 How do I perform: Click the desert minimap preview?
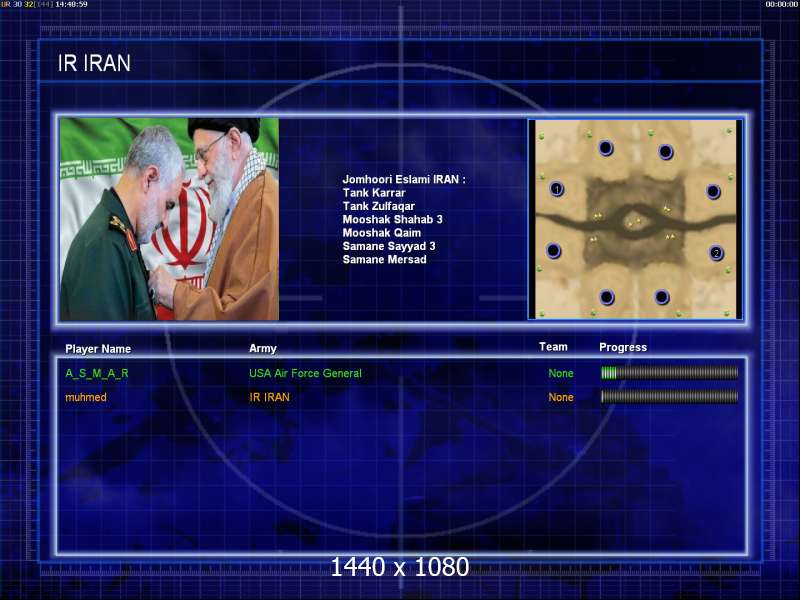coord(635,219)
